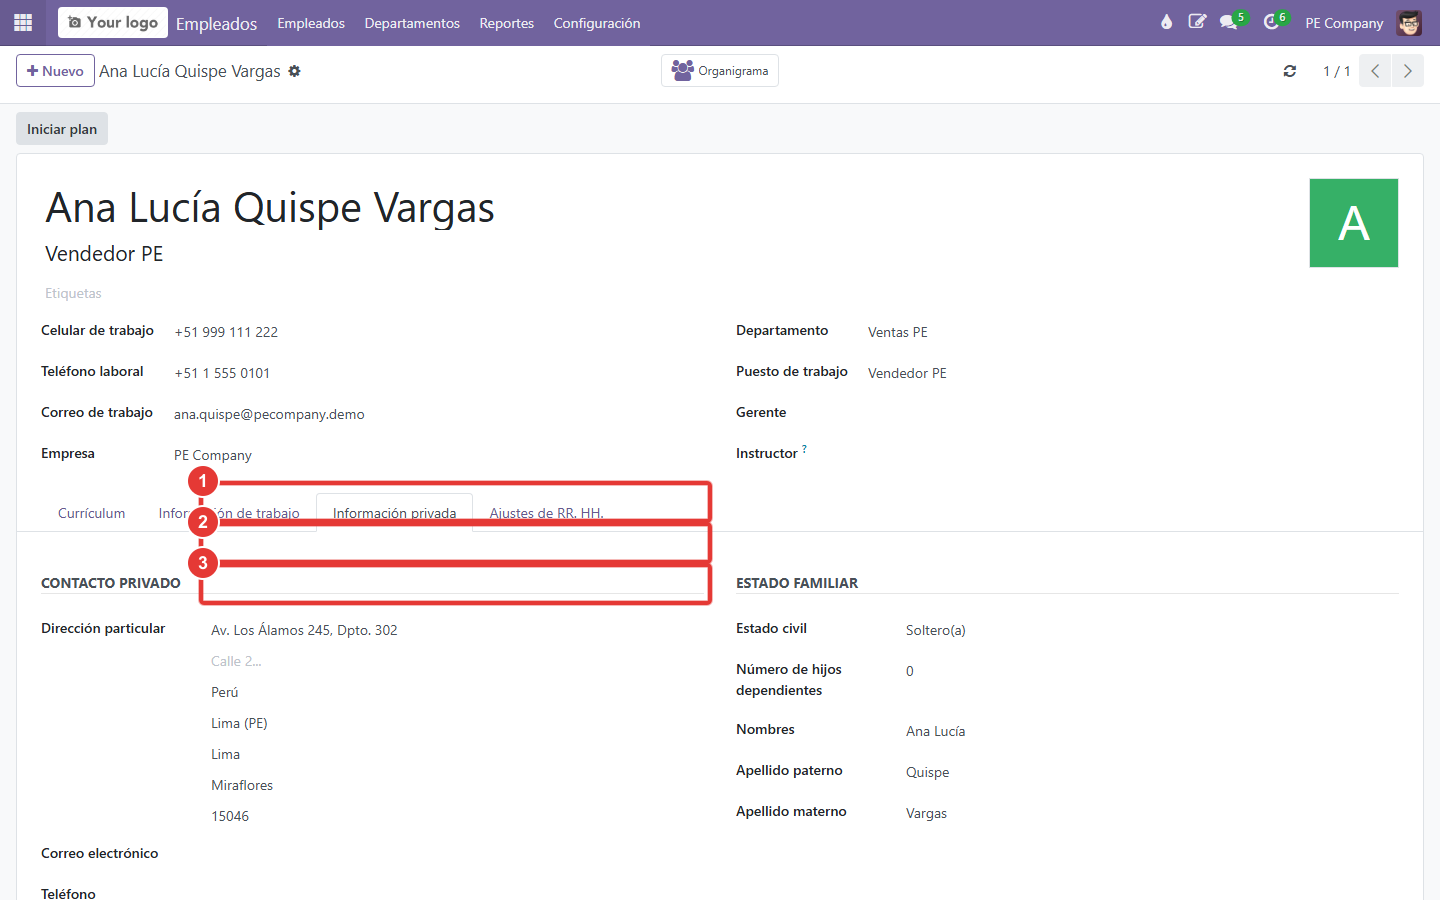Open the Reportes menu
This screenshot has width=1440, height=900.
pos(507,23)
